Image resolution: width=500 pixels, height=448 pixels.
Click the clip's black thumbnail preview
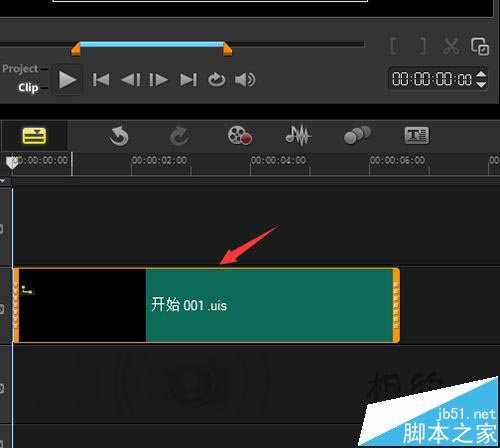point(82,305)
